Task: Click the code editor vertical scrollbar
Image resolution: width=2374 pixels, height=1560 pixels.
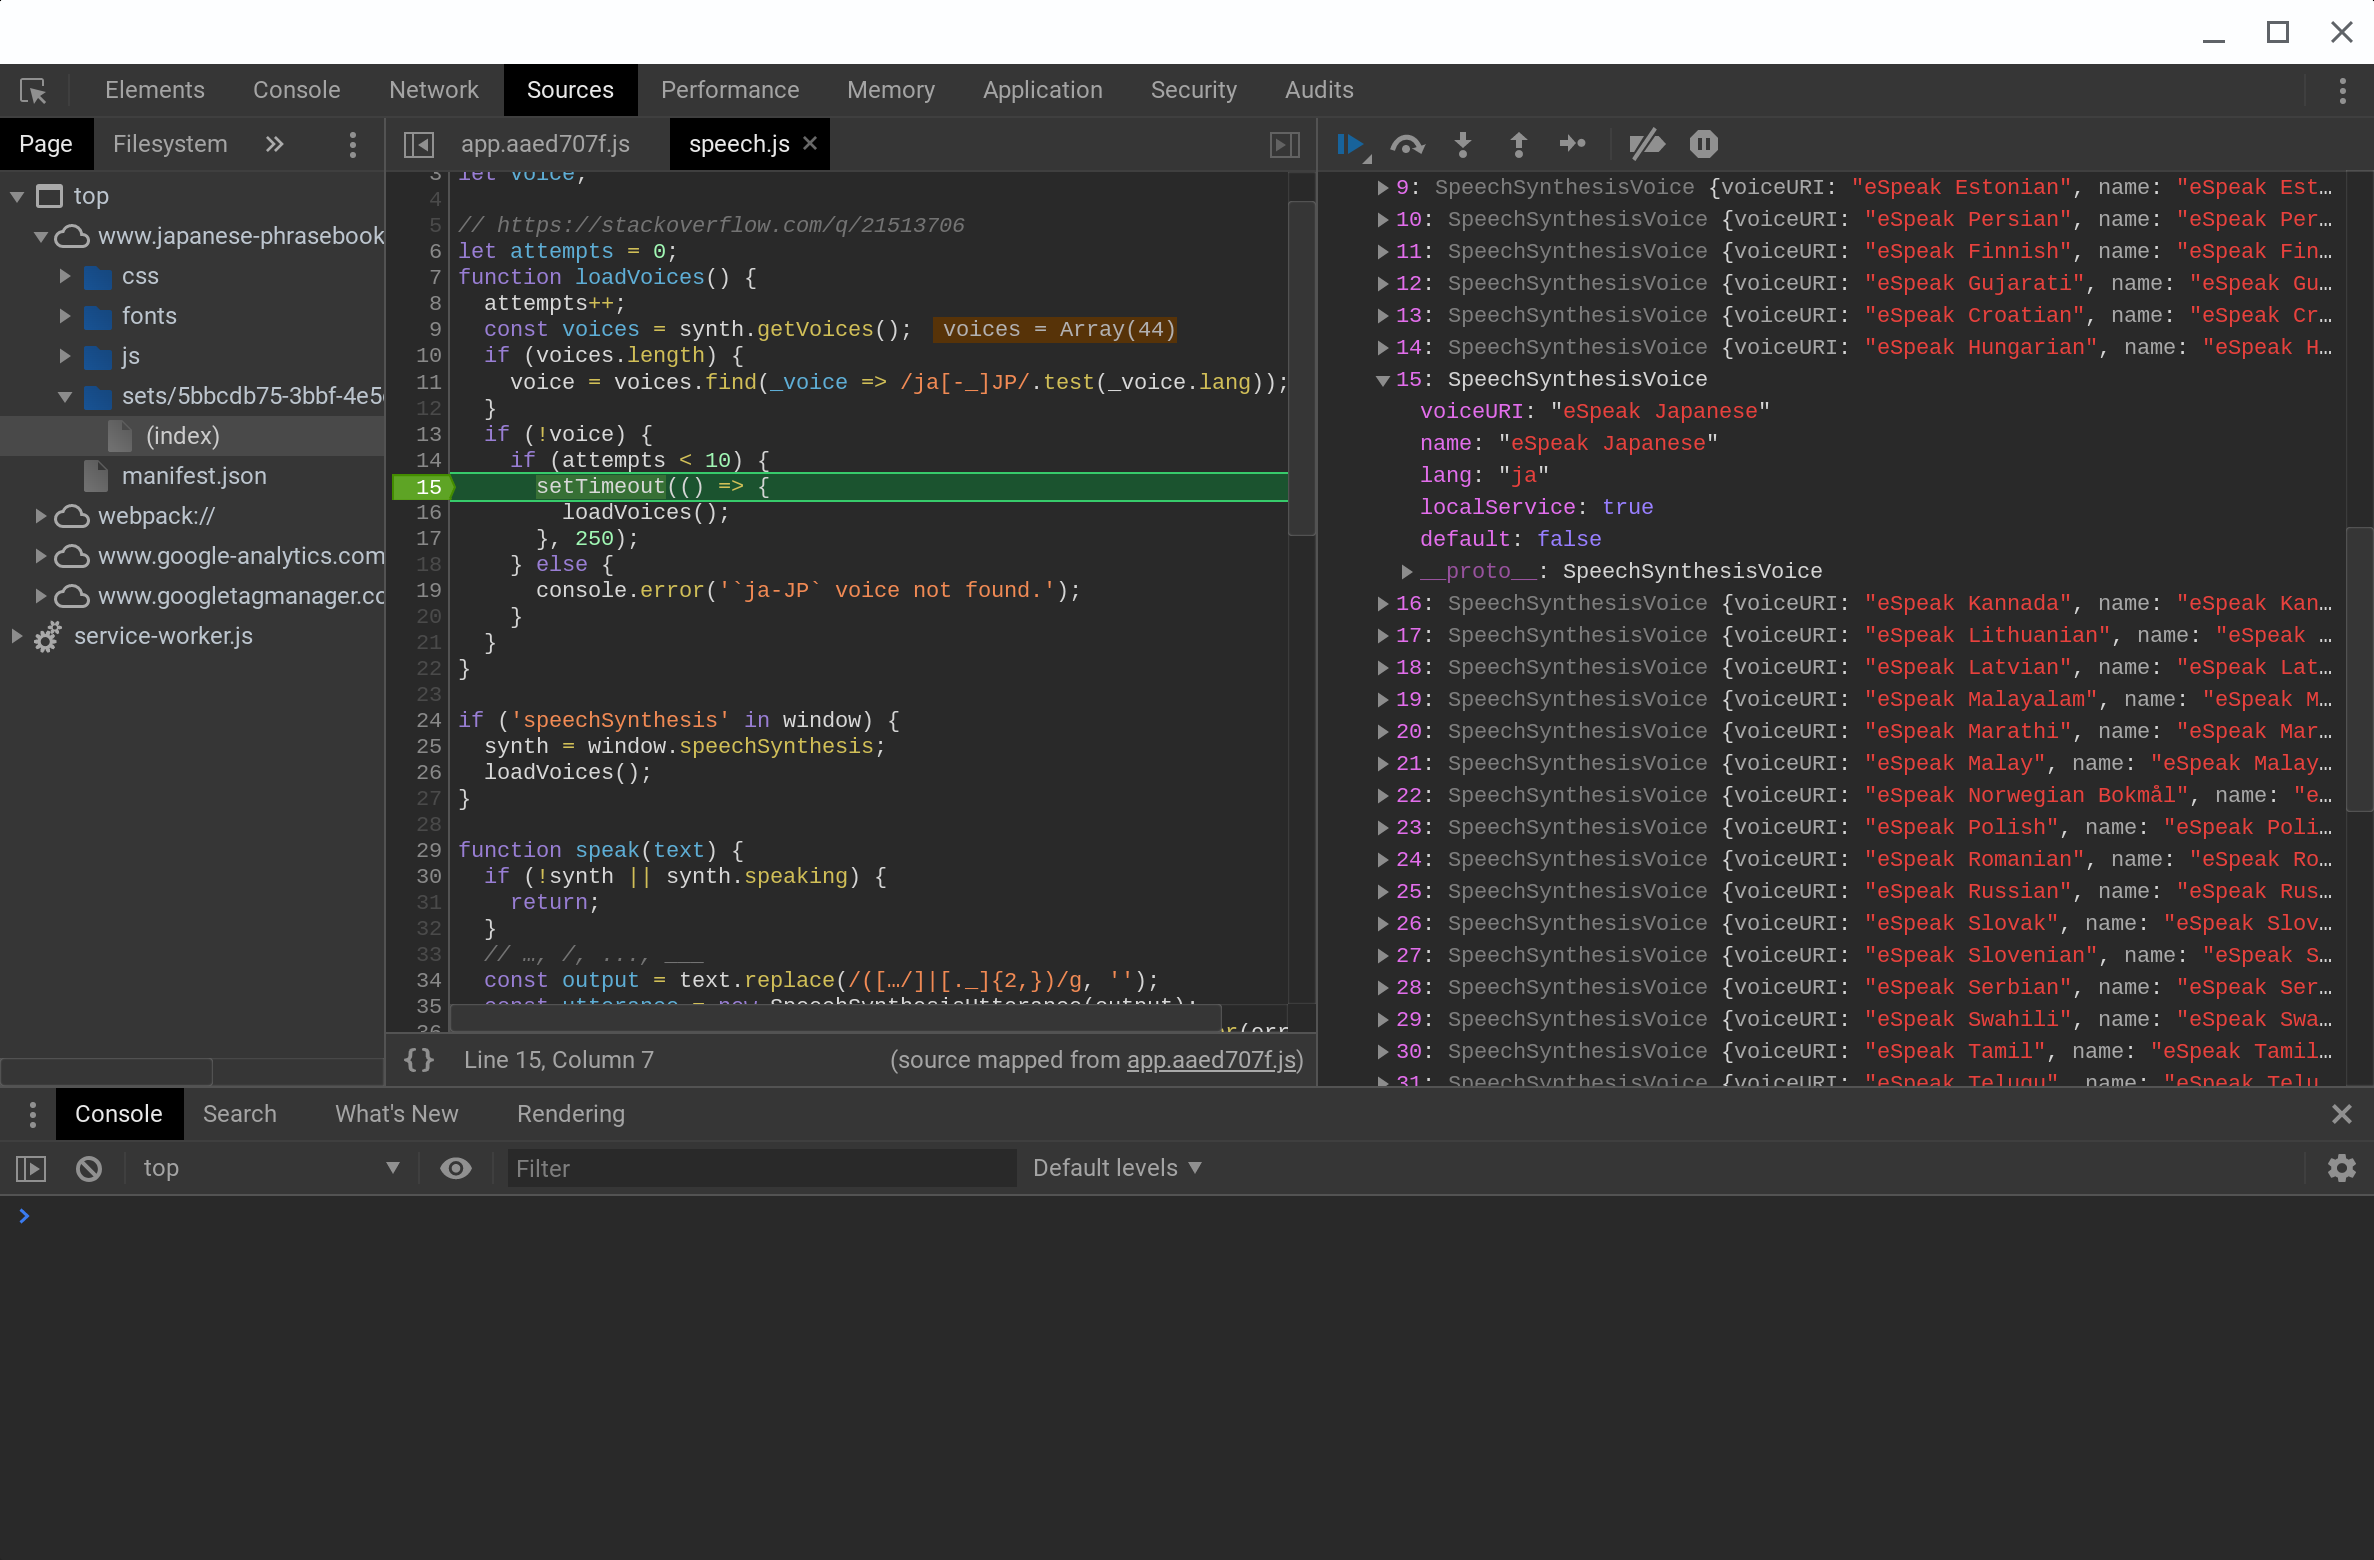Action: point(1301,370)
